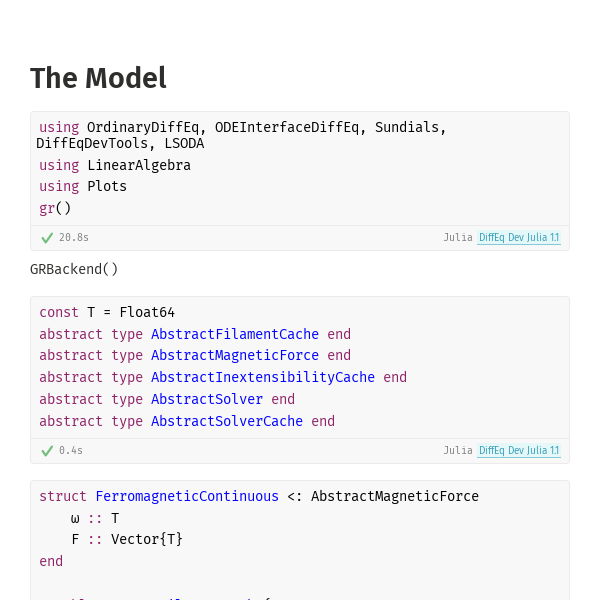This screenshot has height=600, width=600.
Task: Click the AbstractInextensibilityCache type name
Action: [263, 377]
